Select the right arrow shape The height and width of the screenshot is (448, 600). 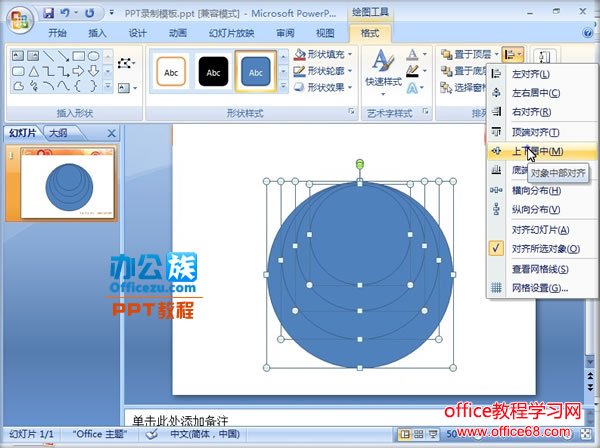click(78, 71)
